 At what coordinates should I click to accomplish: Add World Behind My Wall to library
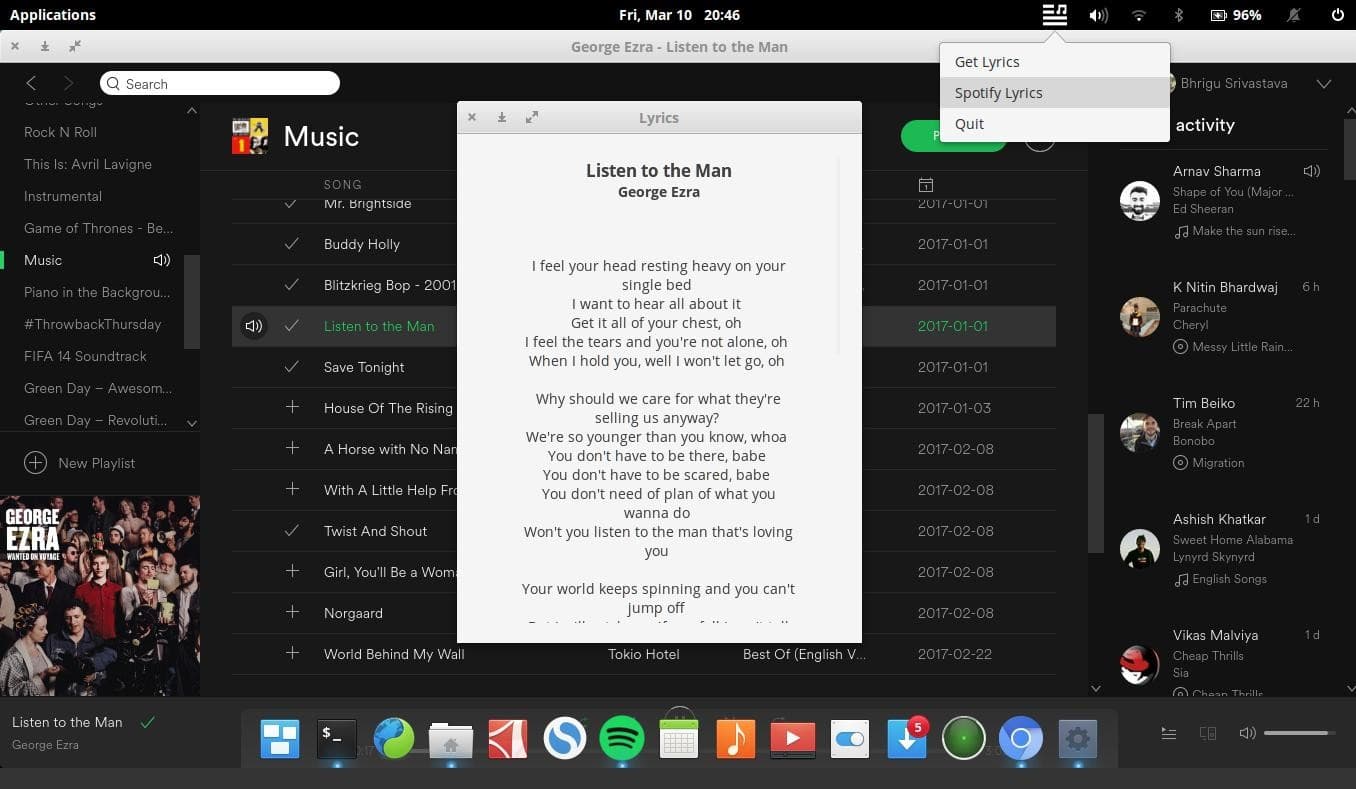coord(292,654)
